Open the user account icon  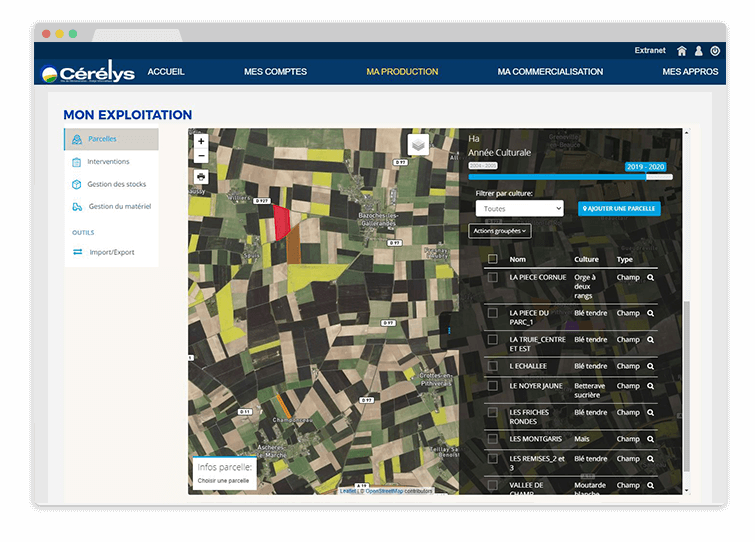tap(699, 51)
